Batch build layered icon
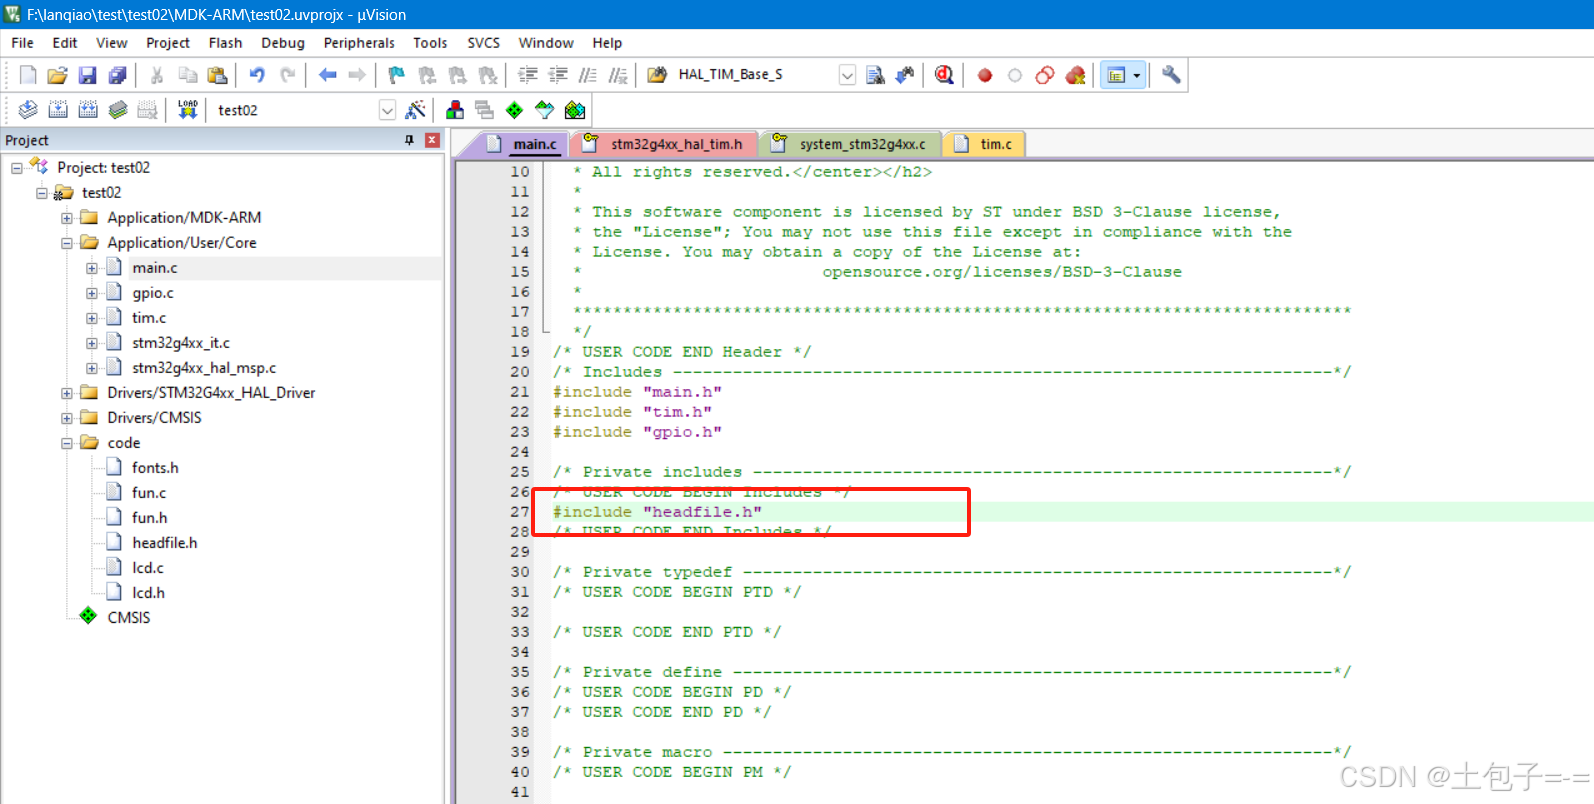Screen dimensions: 1594x804 click(118, 110)
